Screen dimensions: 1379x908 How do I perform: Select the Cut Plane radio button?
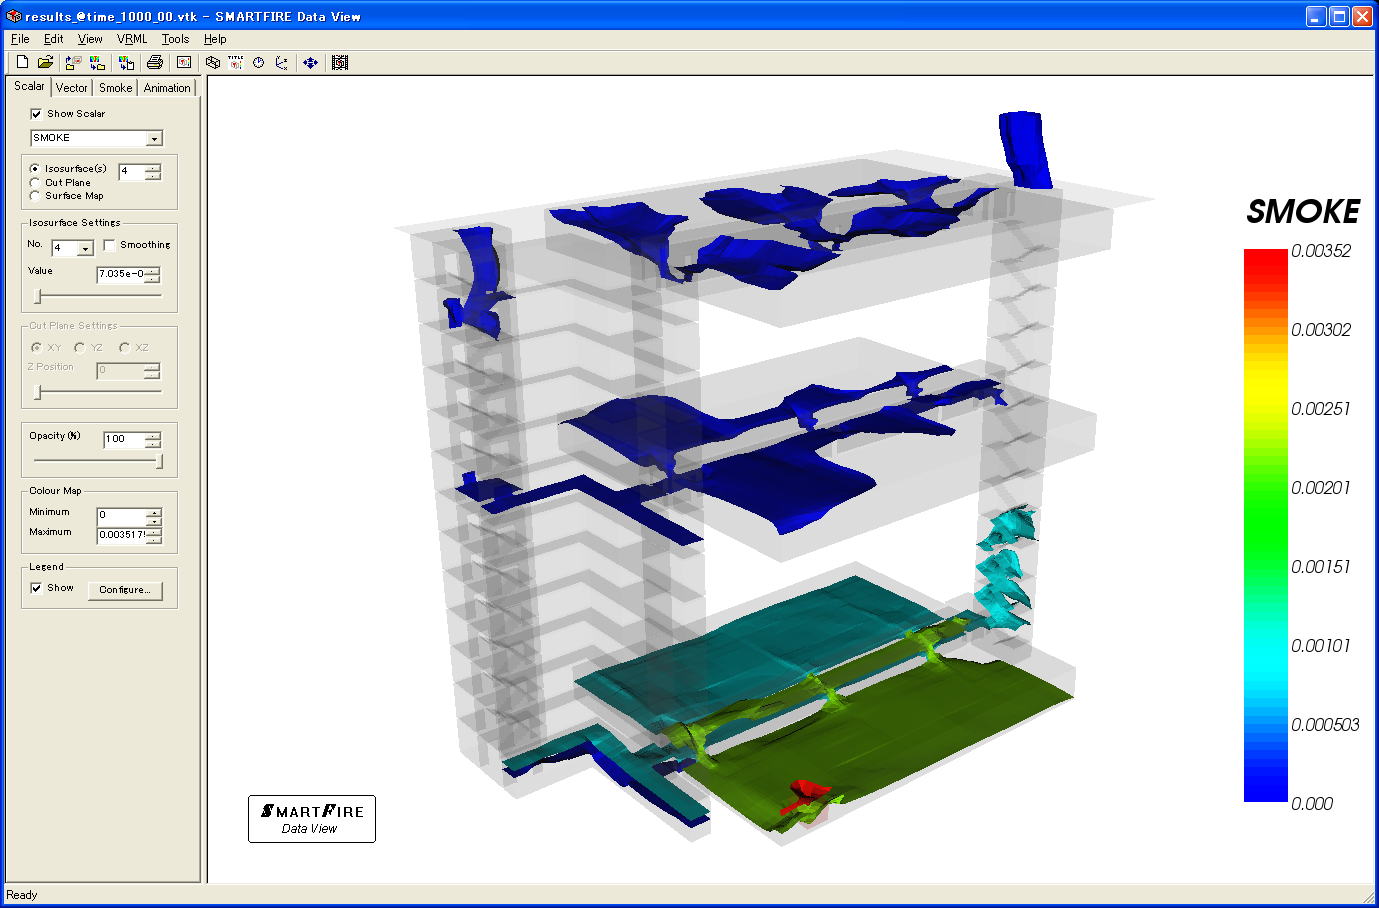pos(35,183)
